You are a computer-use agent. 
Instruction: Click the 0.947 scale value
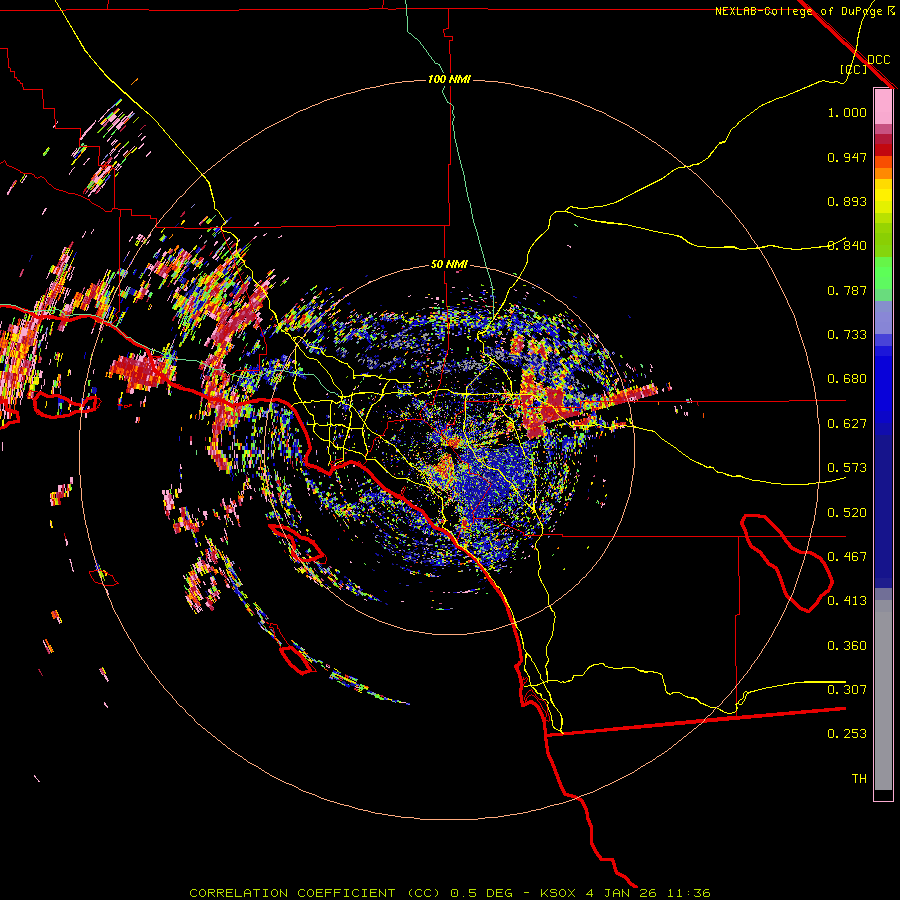pos(847,157)
